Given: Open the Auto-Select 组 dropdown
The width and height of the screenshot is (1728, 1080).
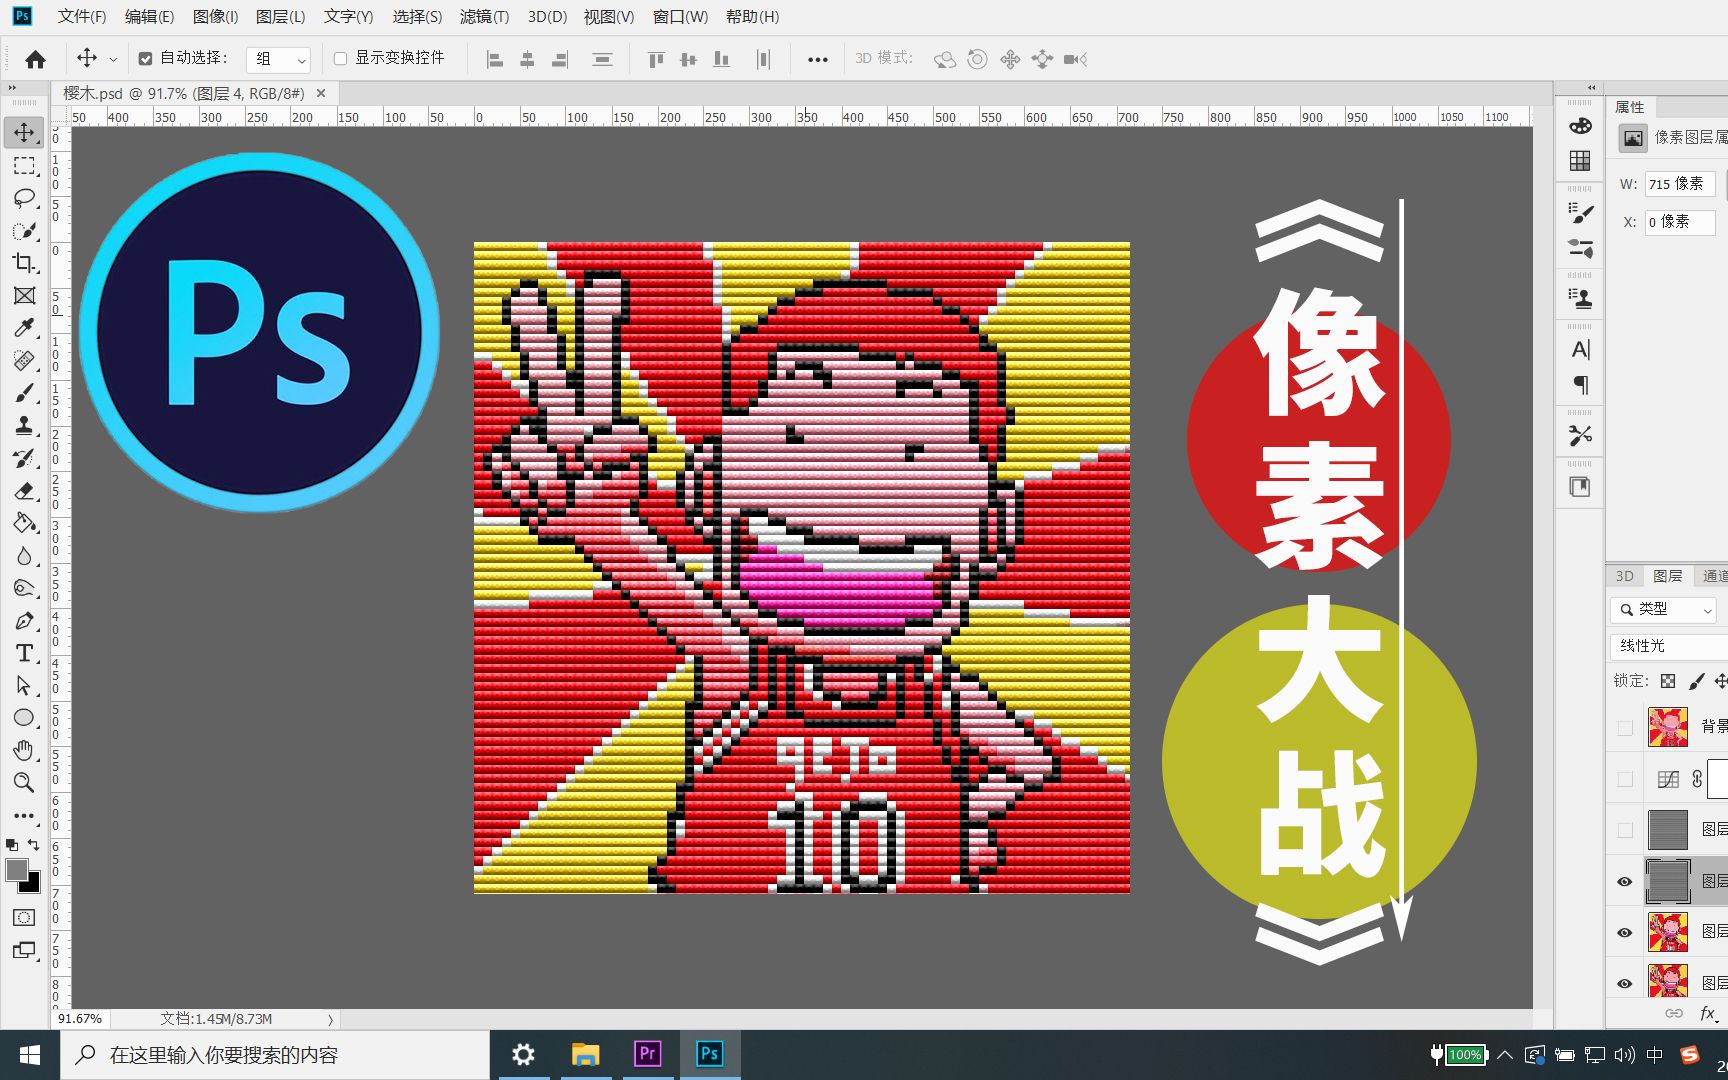Looking at the screenshot, I should (278, 59).
